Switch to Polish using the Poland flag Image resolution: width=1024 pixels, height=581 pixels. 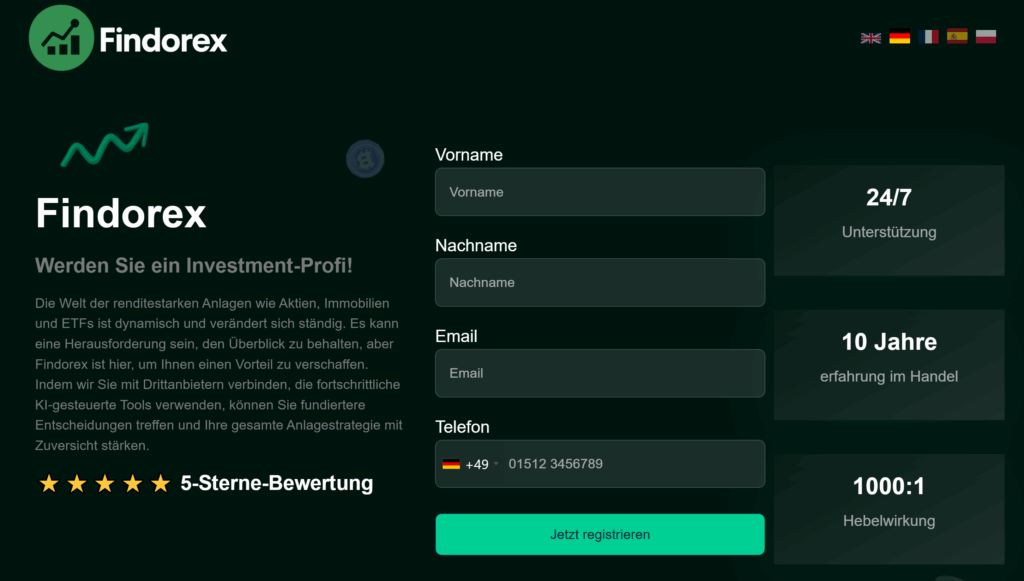[x=986, y=38]
